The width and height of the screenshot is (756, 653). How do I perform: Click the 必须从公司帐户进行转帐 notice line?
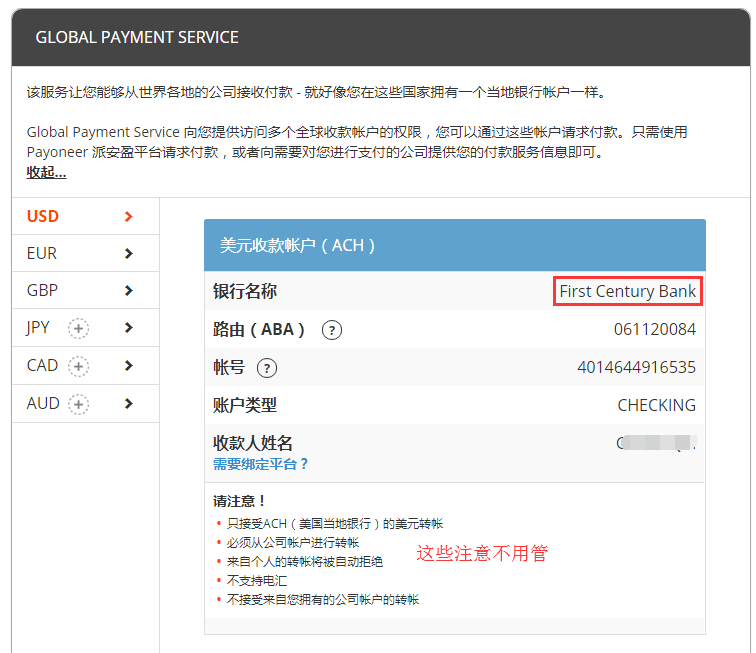pos(293,543)
